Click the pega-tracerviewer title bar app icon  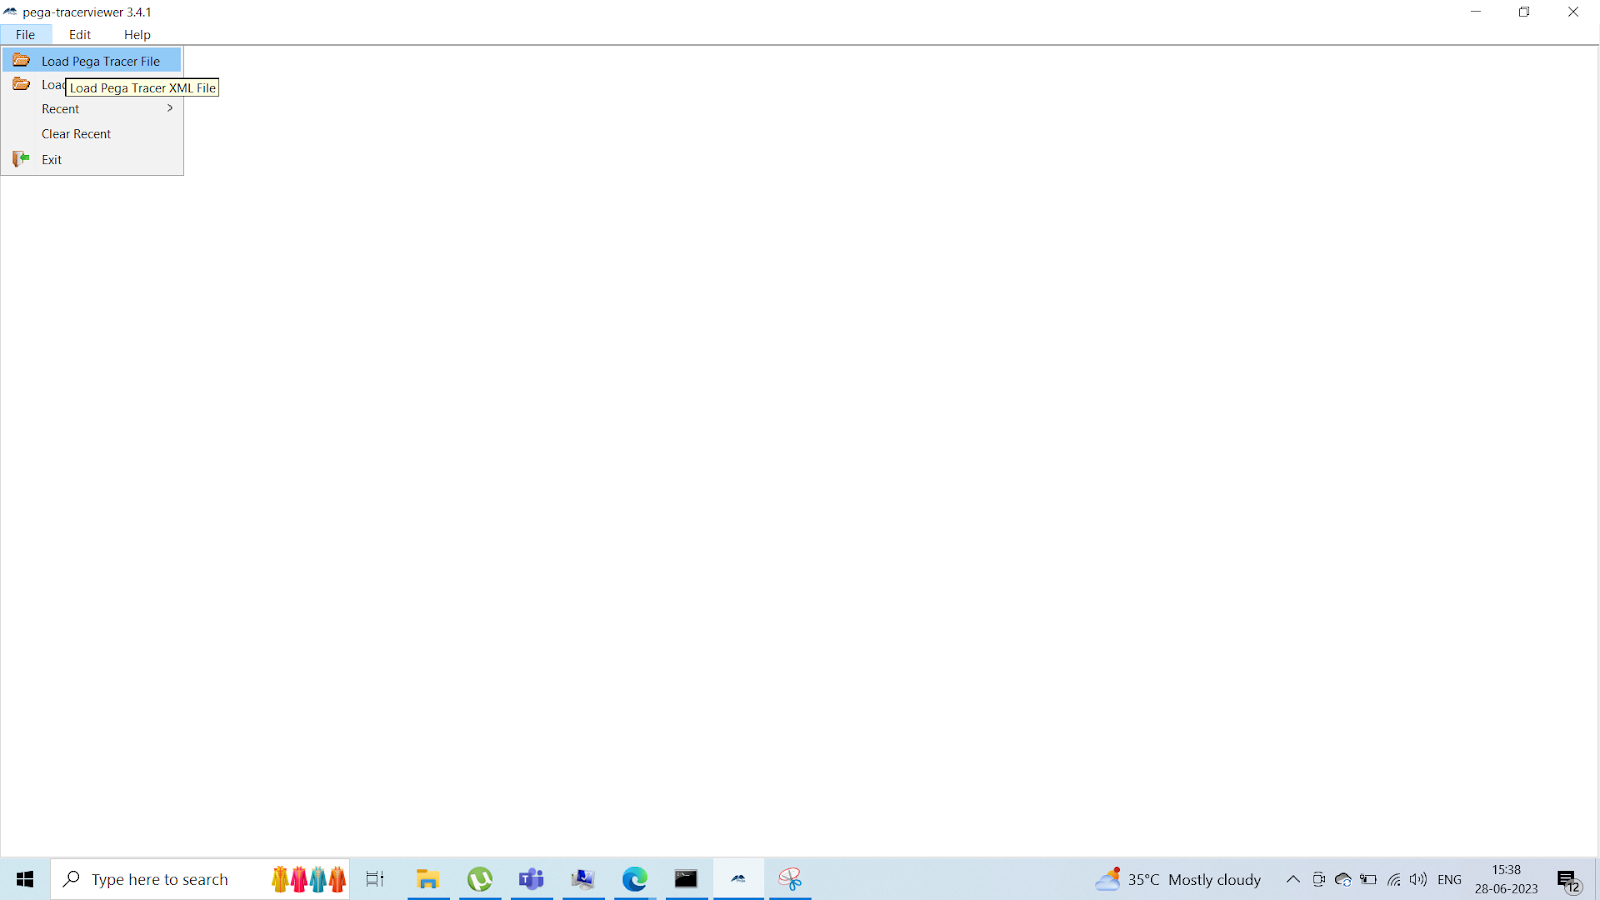[10, 12]
